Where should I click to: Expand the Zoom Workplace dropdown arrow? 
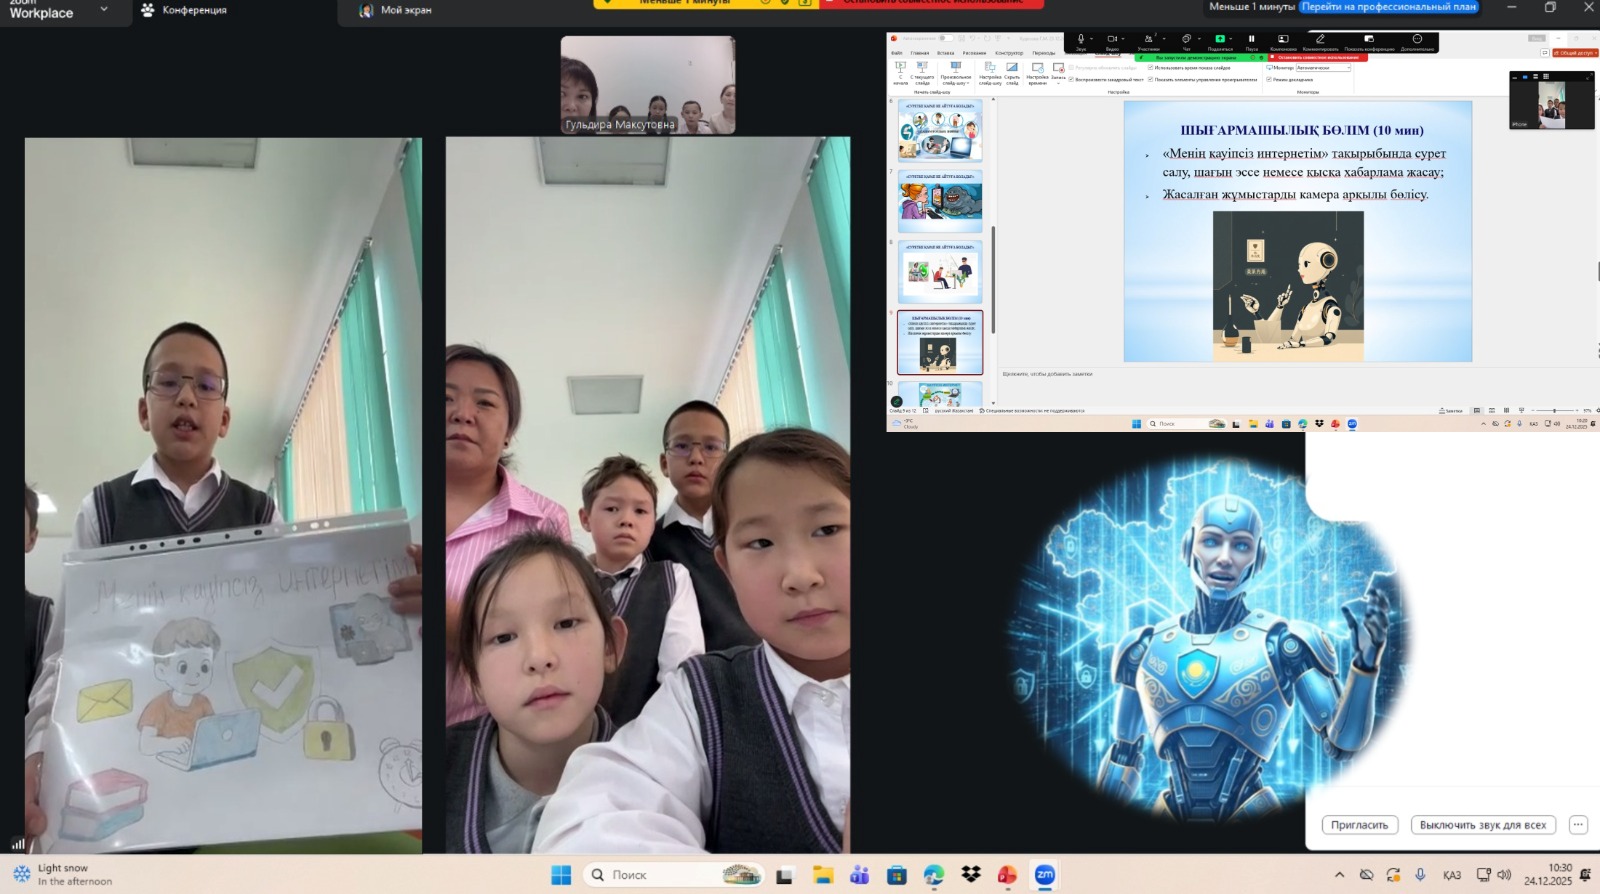[104, 10]
